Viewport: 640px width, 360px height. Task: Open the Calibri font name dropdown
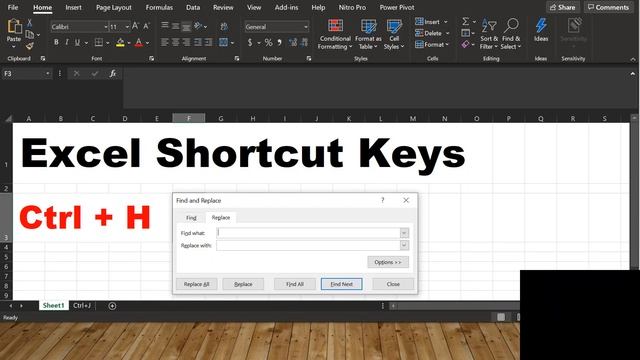pos(105,27)
